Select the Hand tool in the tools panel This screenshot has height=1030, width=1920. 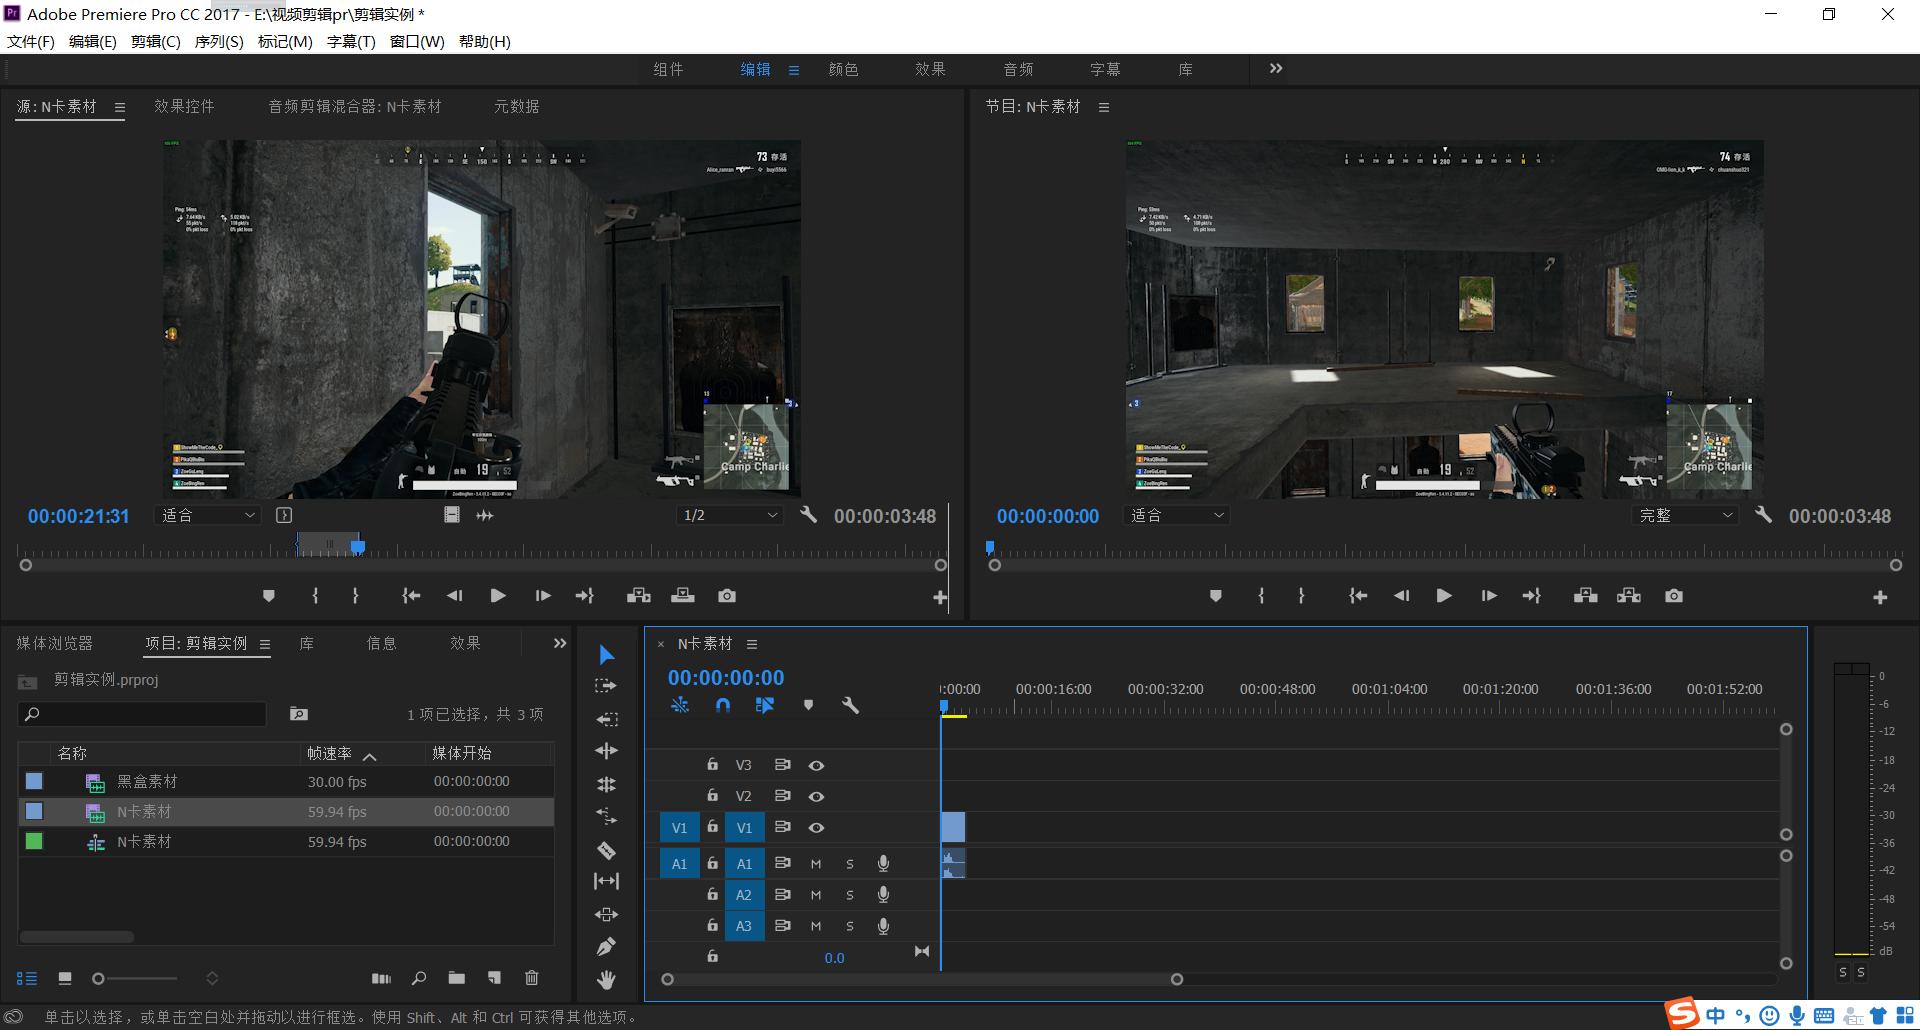[x=606, y=979]
